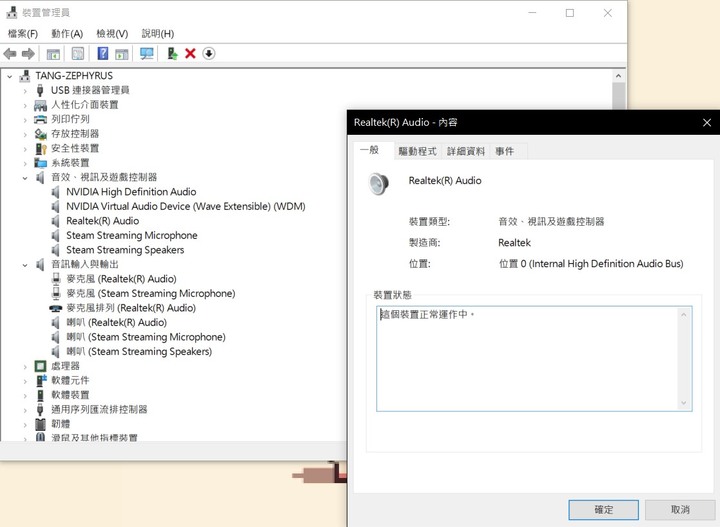Click the Device Manager title bar icon
Viewport: 720px width, 527px height.
pos(11,12)
